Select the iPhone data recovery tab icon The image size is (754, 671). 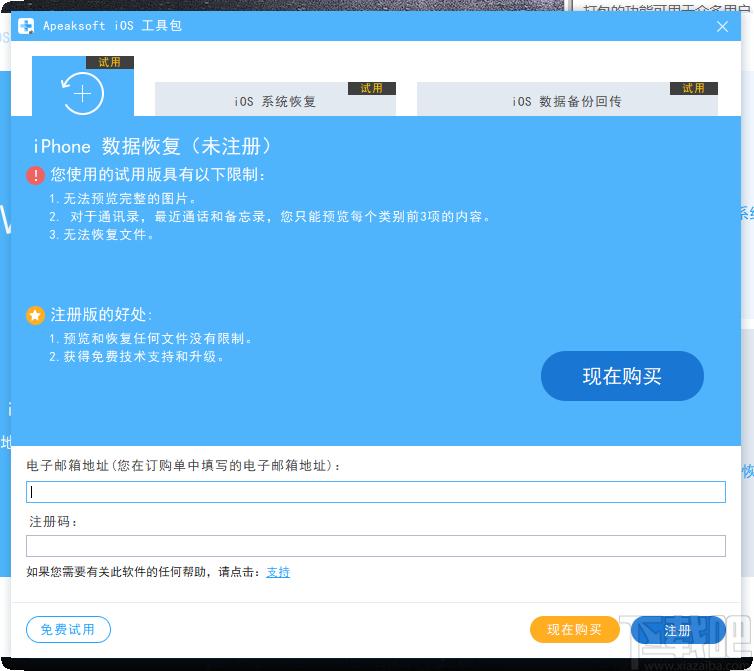(83, 93)
